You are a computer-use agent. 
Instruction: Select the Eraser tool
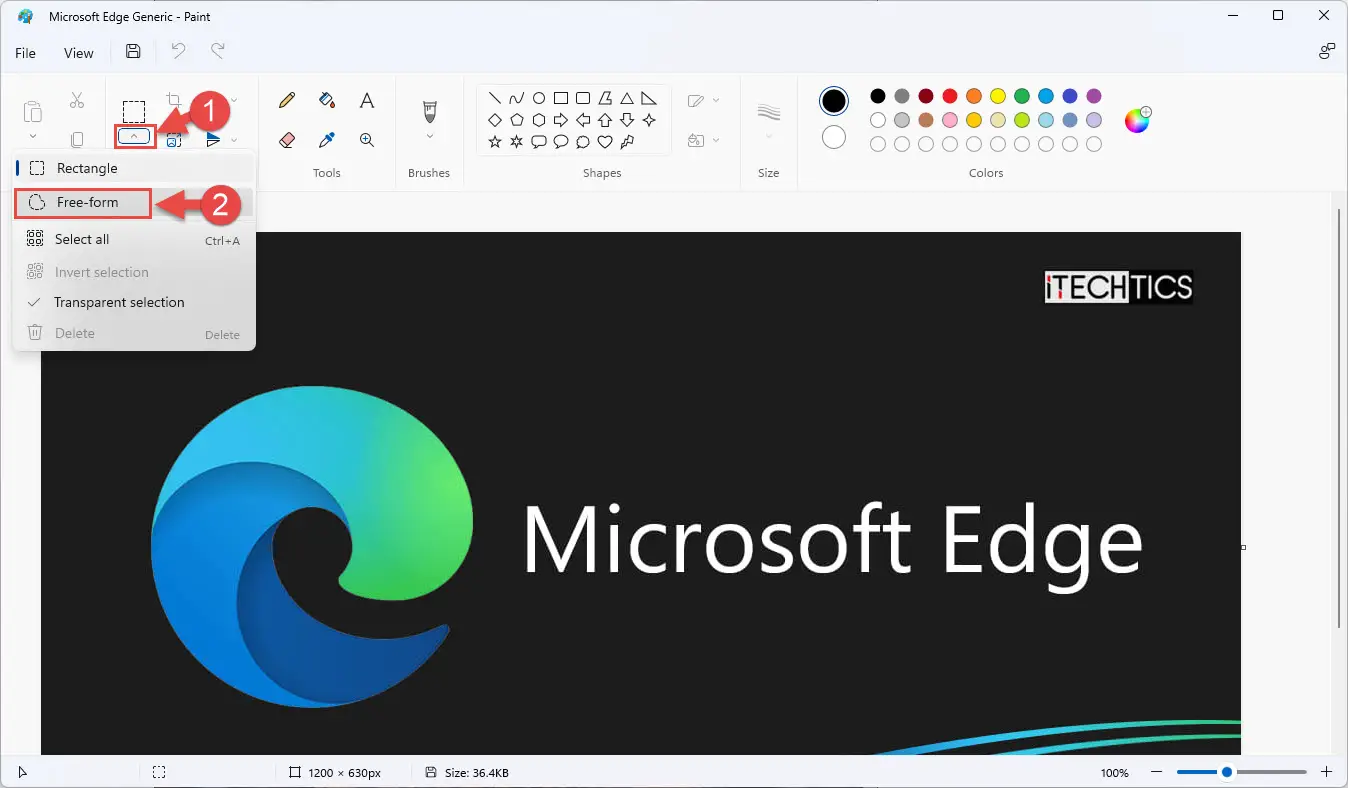tap(287, 140)
